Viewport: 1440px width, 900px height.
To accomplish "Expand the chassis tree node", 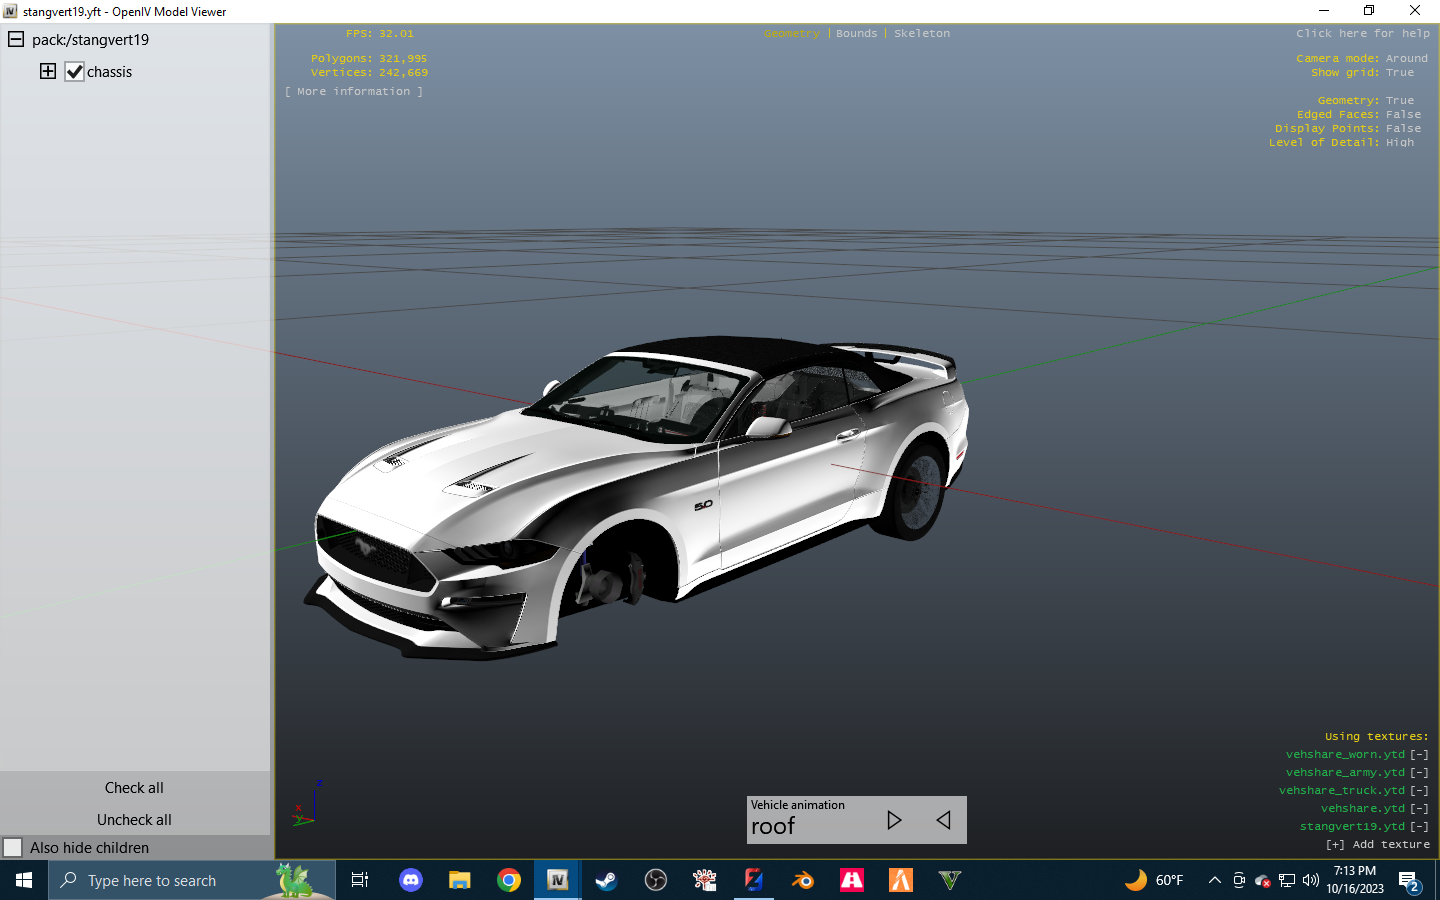I will (47, 71).
